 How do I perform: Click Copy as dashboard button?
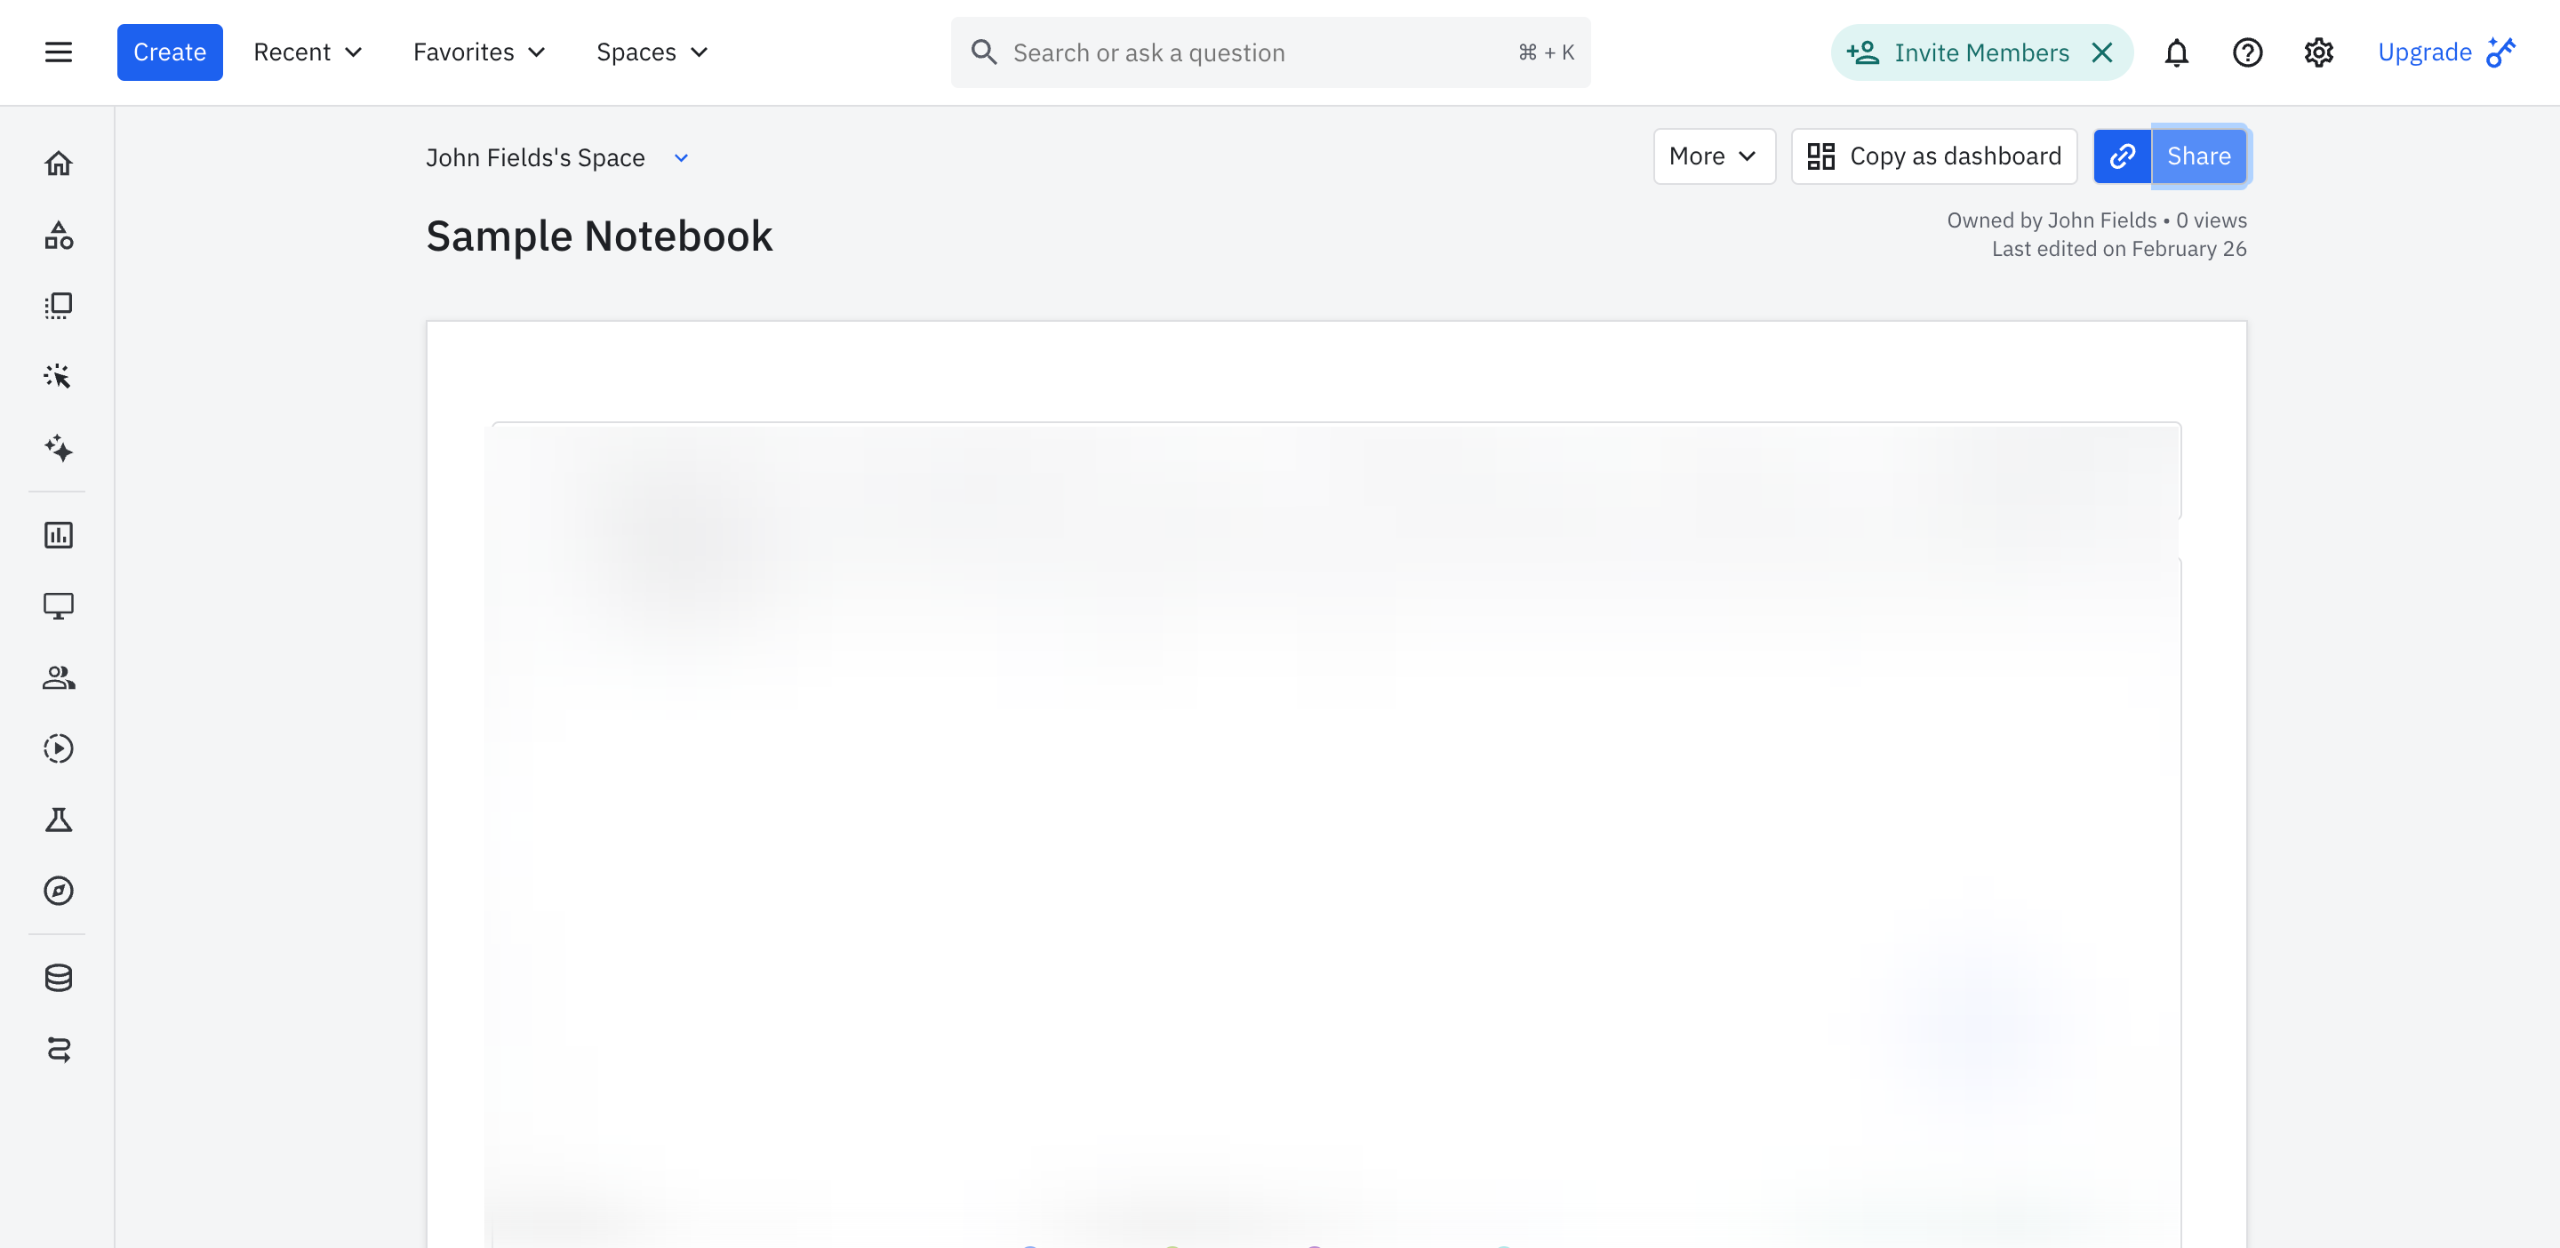tap(1934, 156)
